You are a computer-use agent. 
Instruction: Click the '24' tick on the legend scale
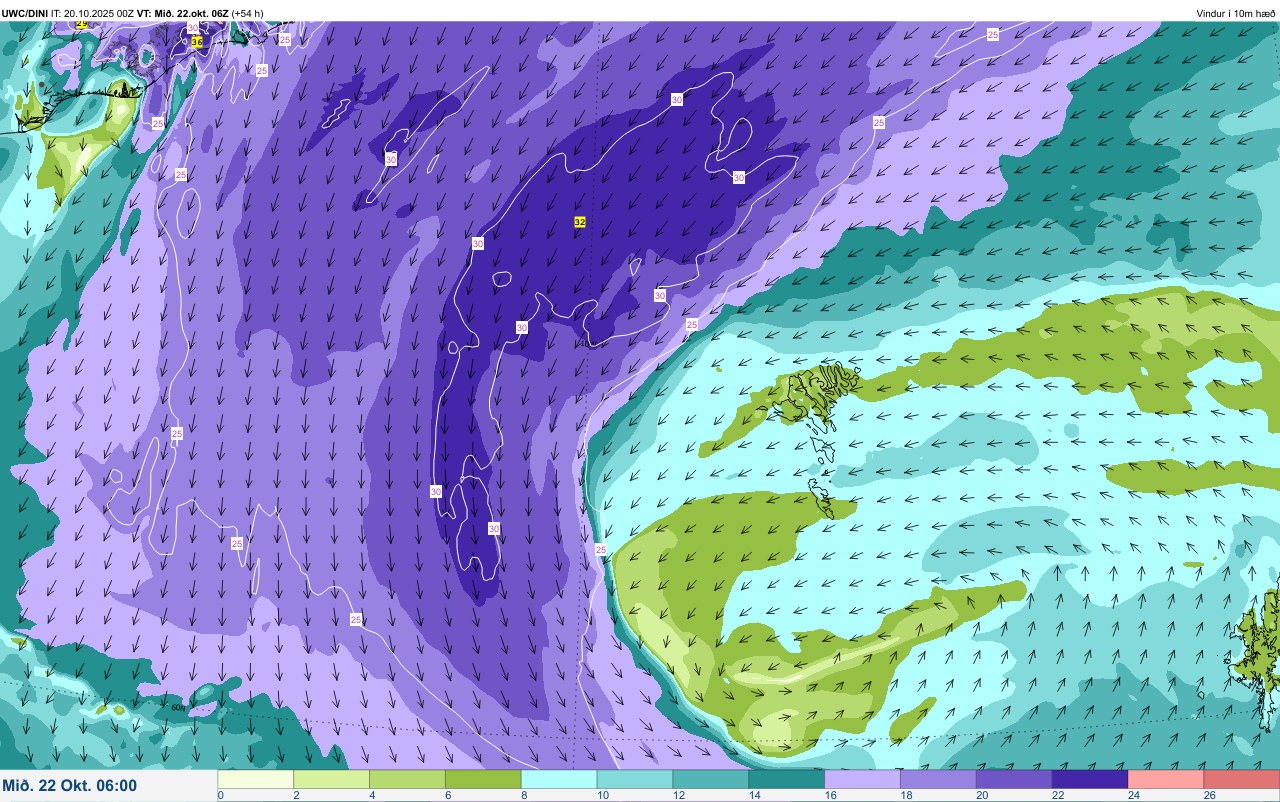pyautogui.click(x=1133, y=795)
